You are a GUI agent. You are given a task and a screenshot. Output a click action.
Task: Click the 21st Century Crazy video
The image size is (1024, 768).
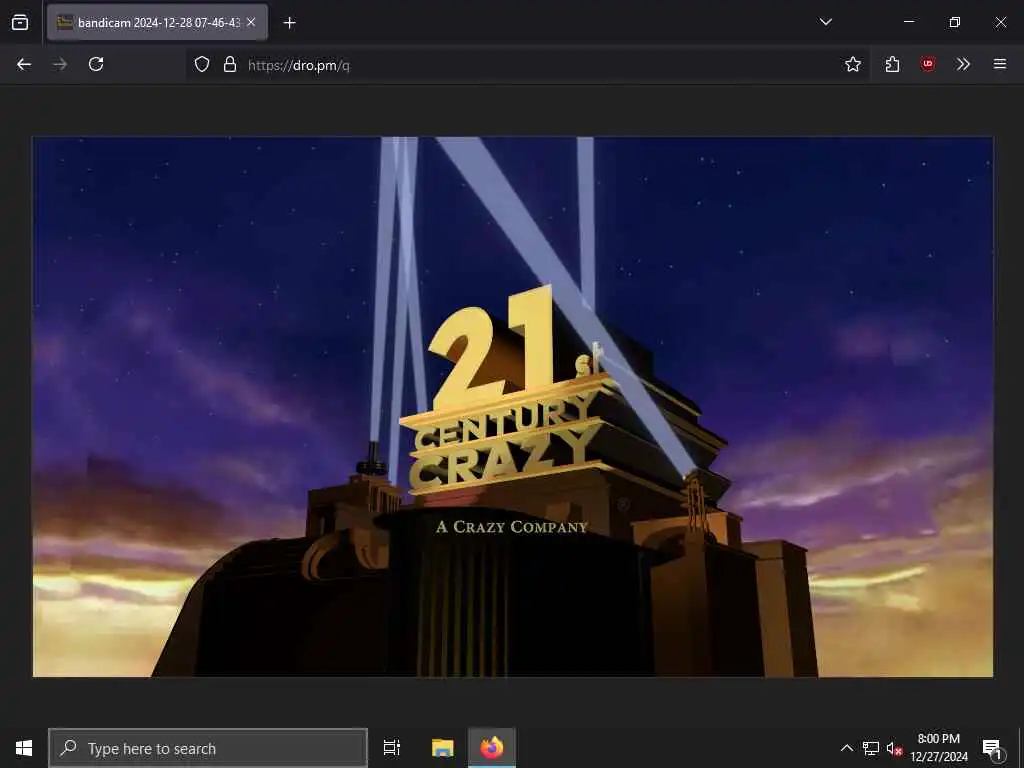pos(513,407)
